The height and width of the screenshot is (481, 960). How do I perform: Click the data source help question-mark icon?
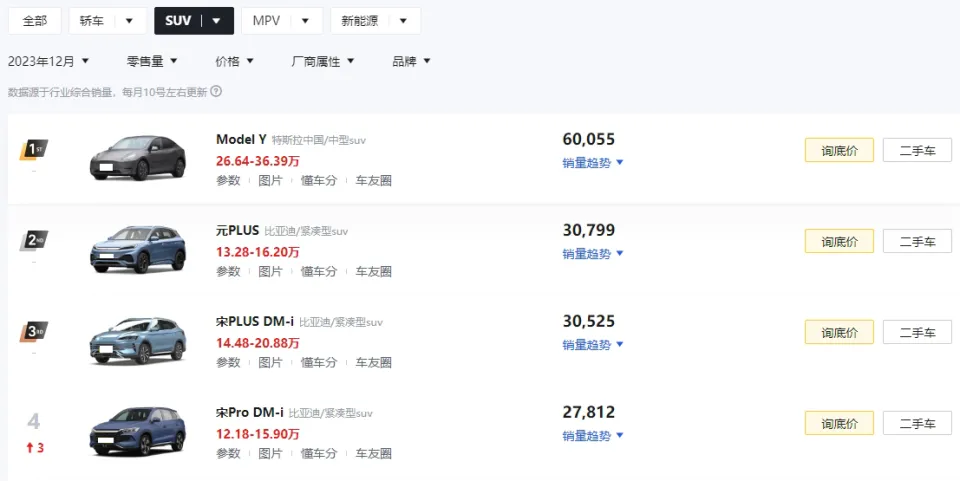pyautogui.click(x=216, y=91)
